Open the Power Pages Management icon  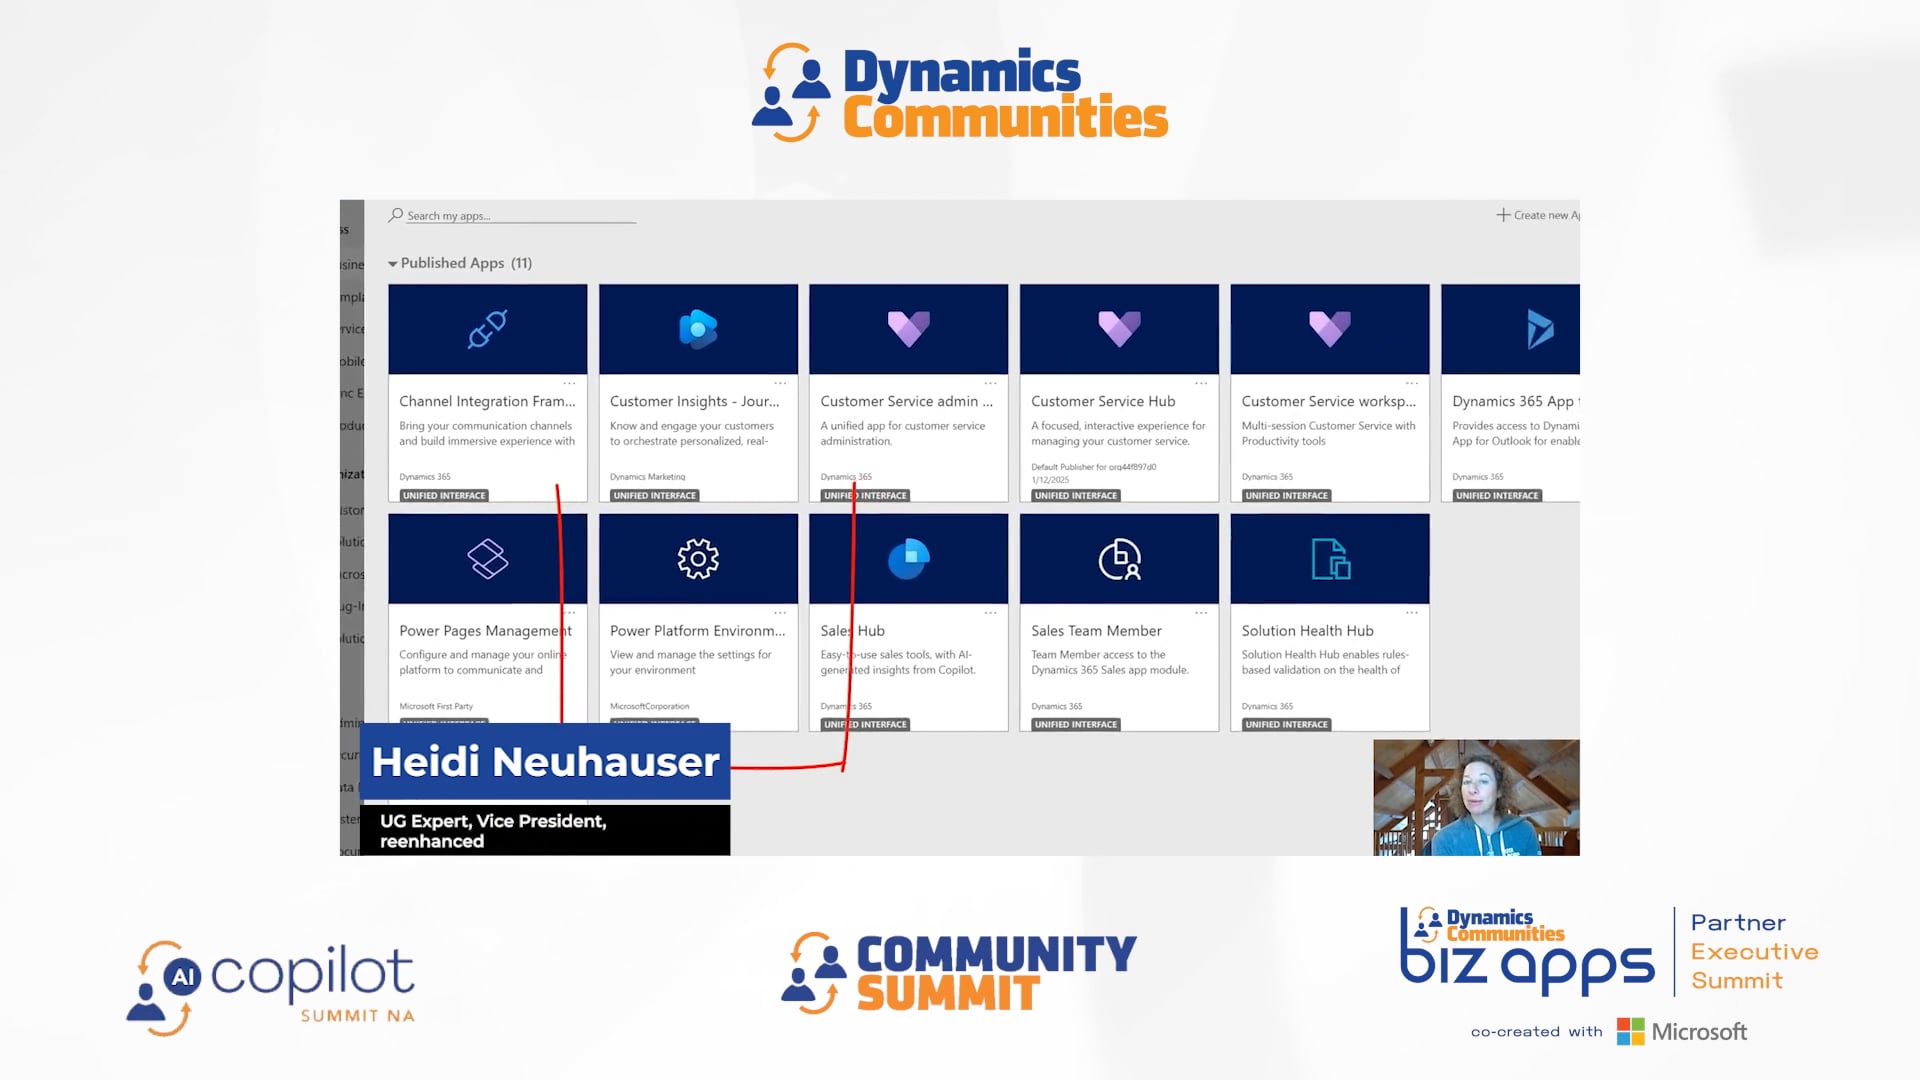point(487,559)
